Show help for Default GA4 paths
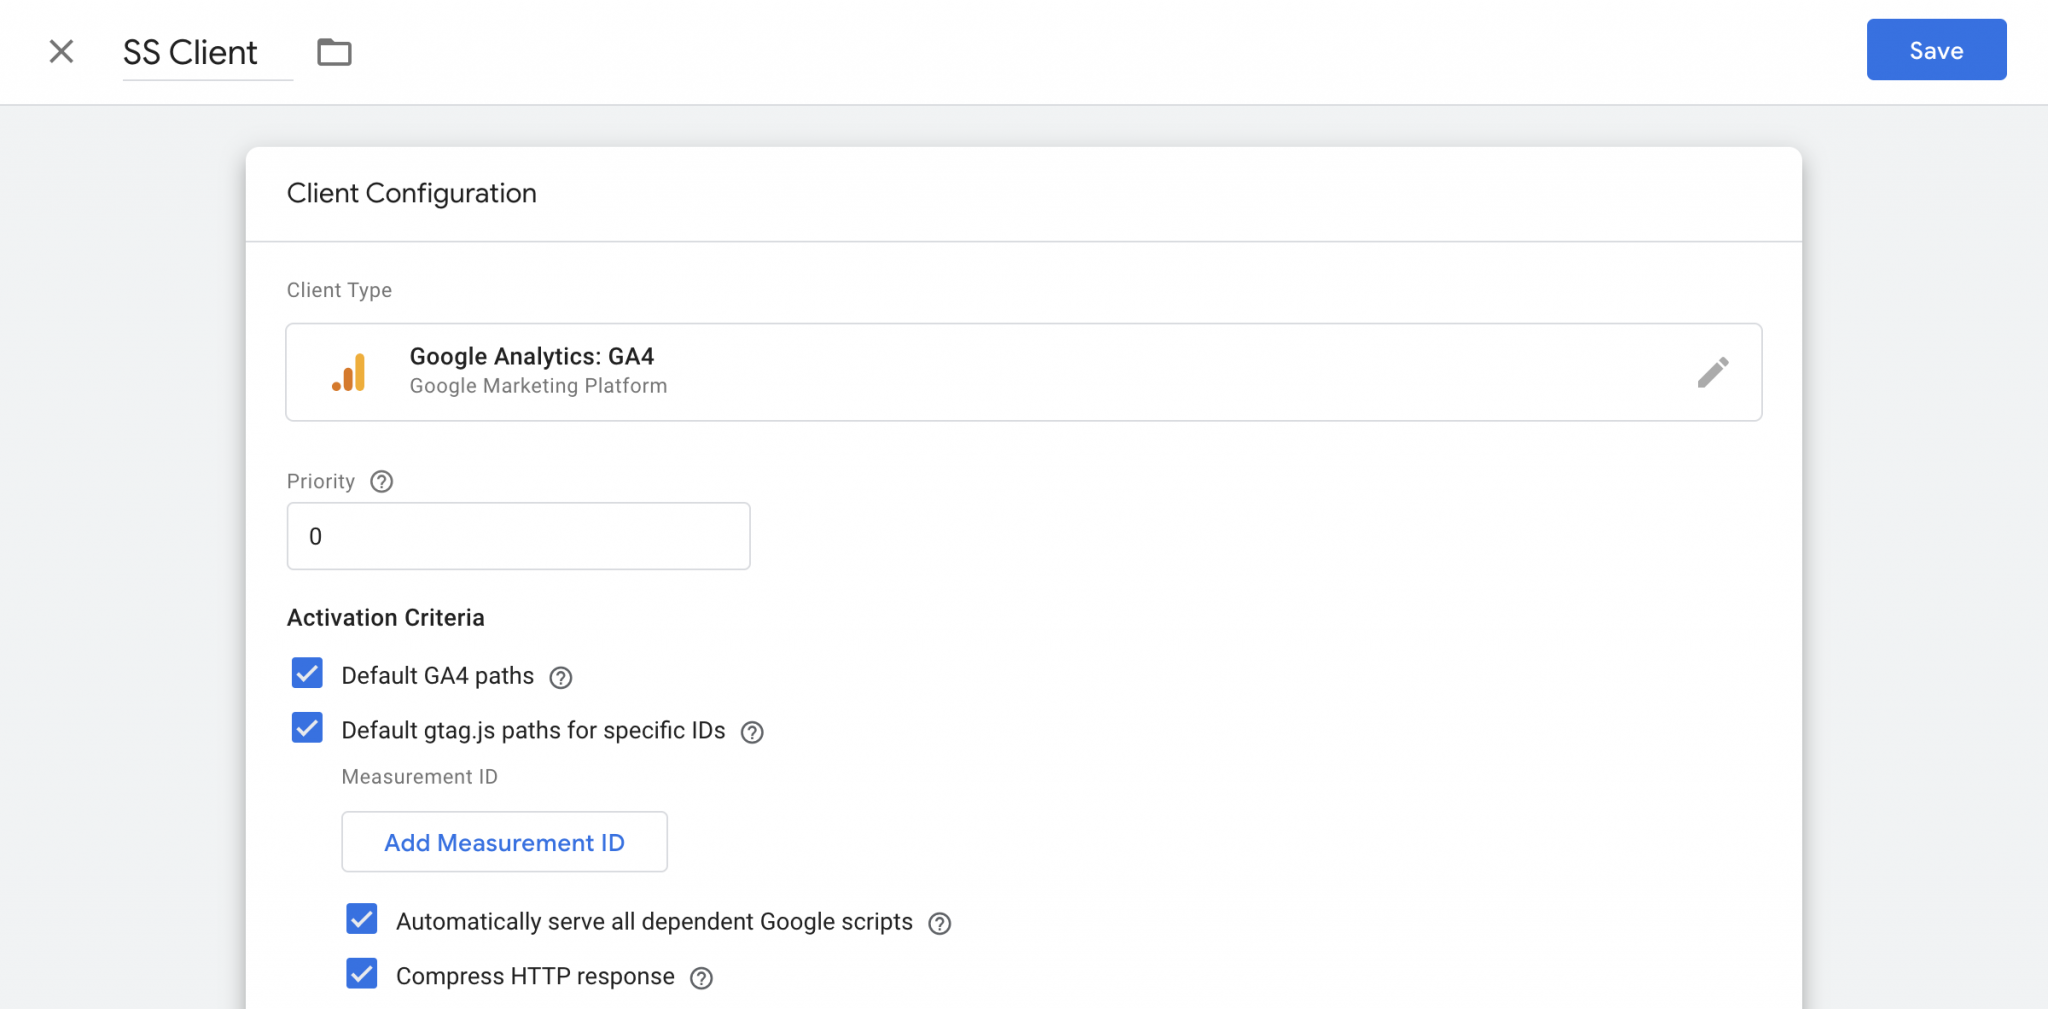2048x1009 pixels. (x=561, y=678)
